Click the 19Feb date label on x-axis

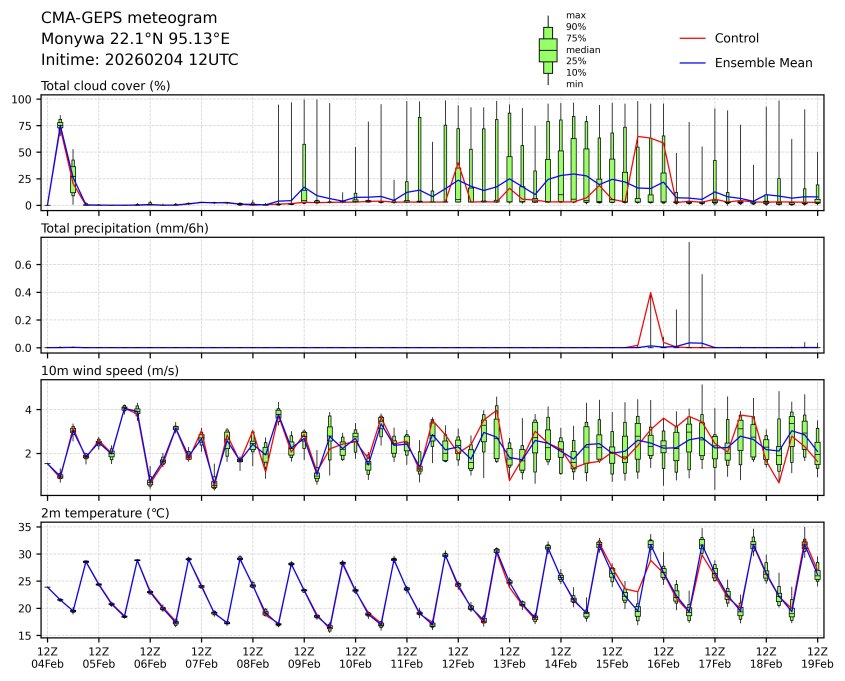tap(818, 664)
